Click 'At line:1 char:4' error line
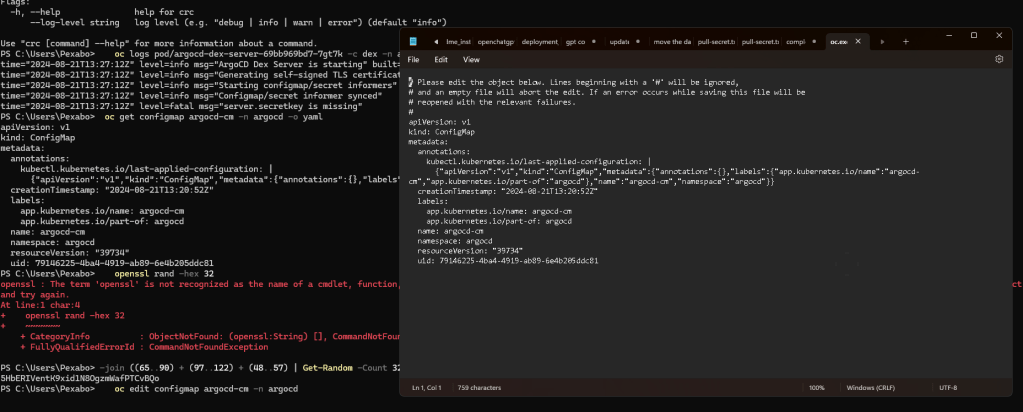The image size is (1023, 412). point(40,305)
